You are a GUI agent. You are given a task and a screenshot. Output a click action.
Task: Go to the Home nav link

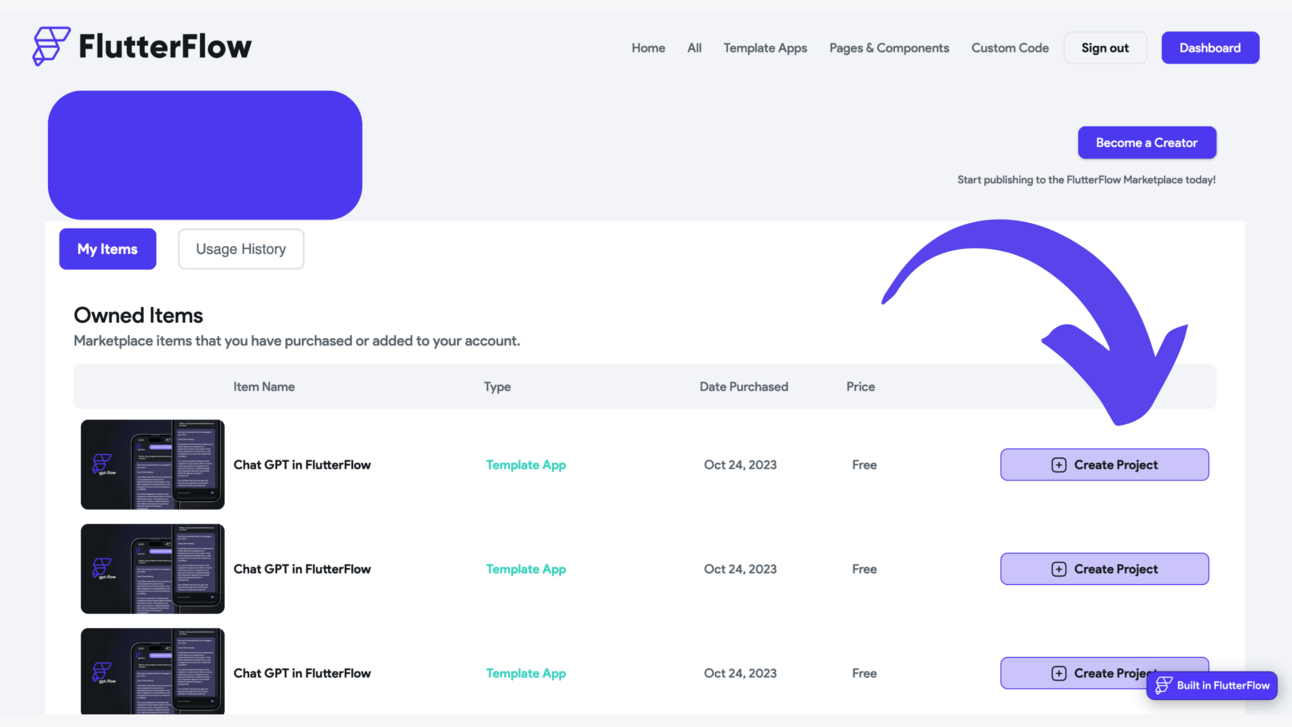pos(648,48)
